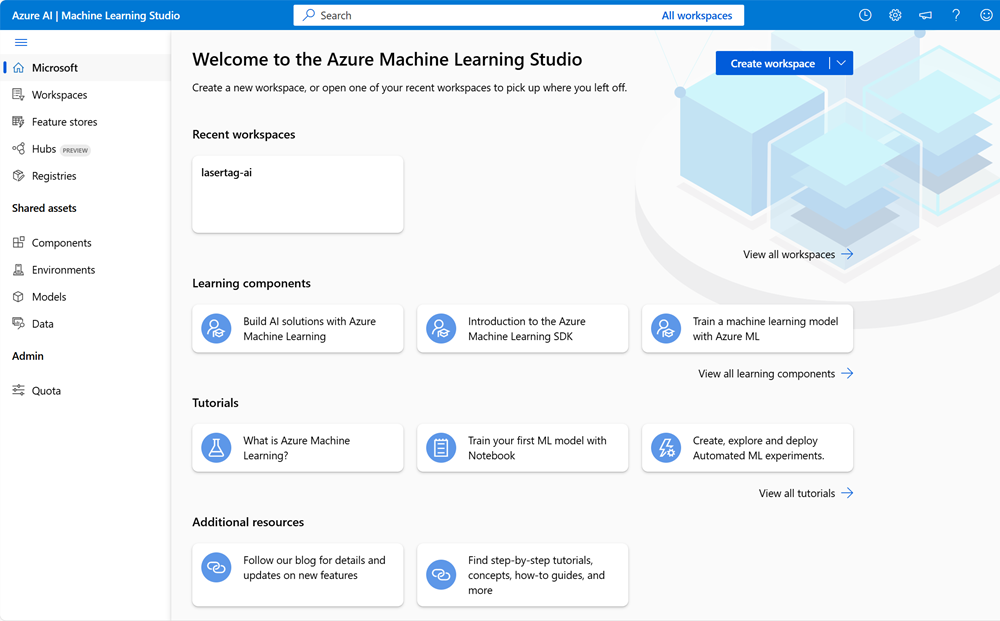Click the Feature stores sidebar icon

point(18,122)
